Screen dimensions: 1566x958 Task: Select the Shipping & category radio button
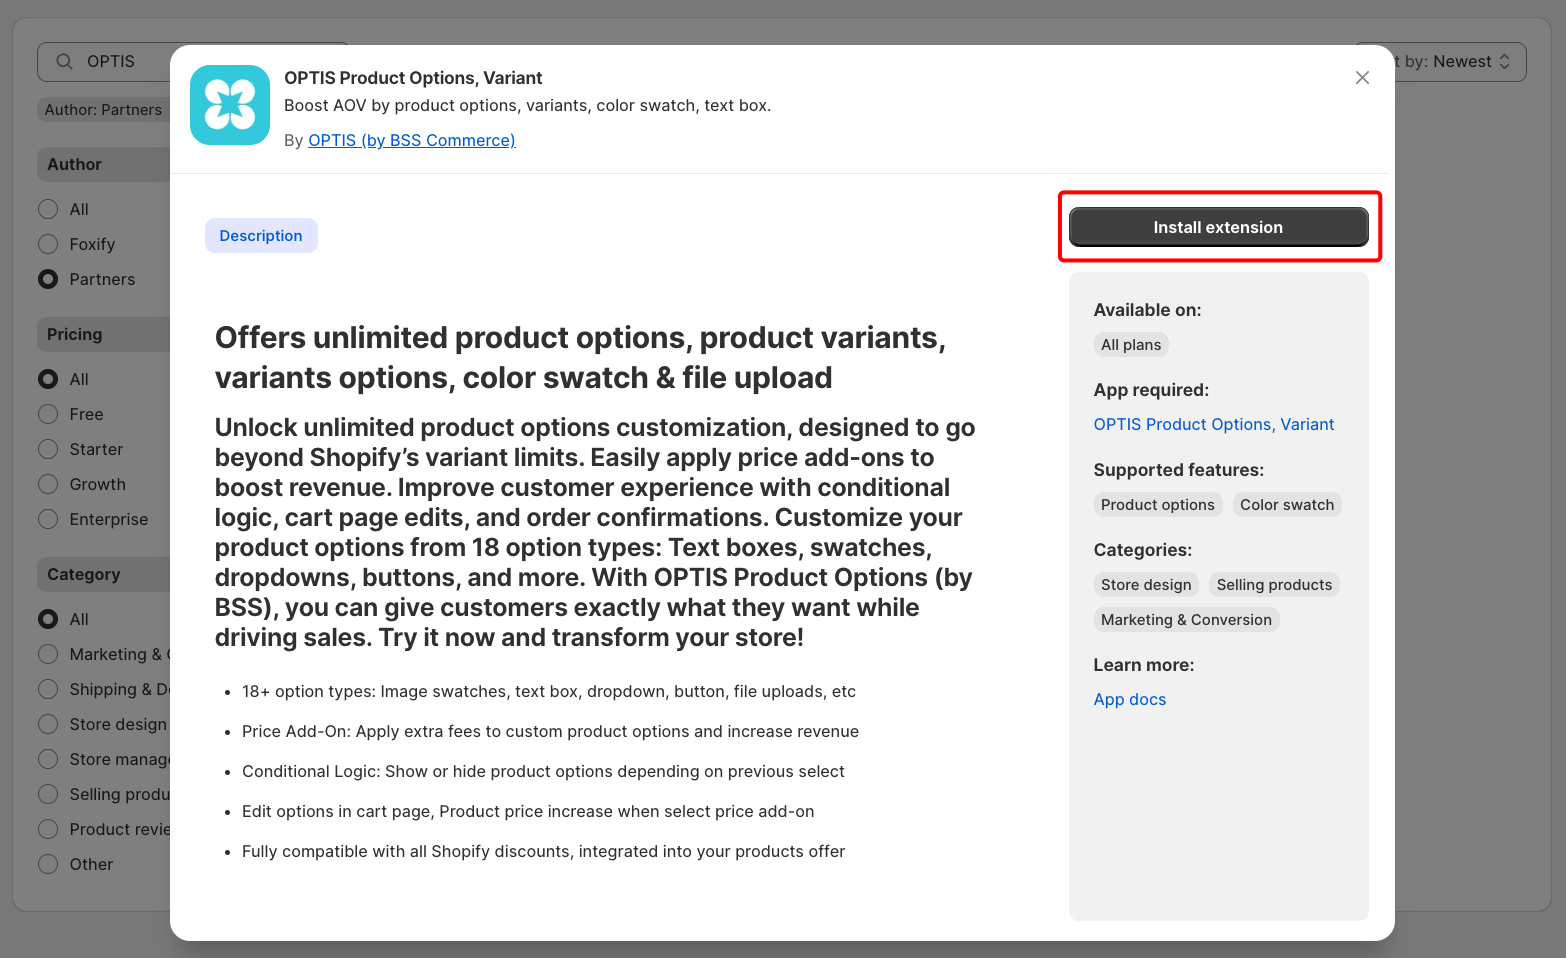(x=48, y=689)
